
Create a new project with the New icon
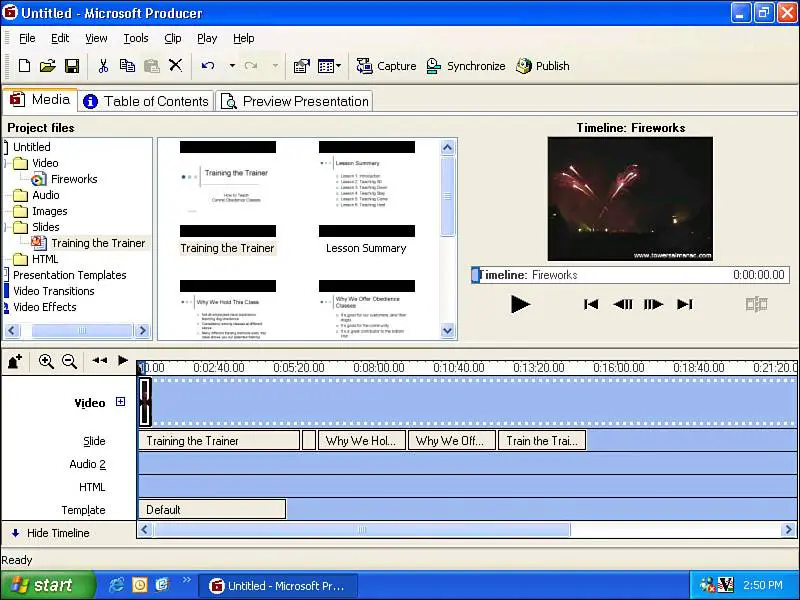pyautogui.click(x=24, y=66)
